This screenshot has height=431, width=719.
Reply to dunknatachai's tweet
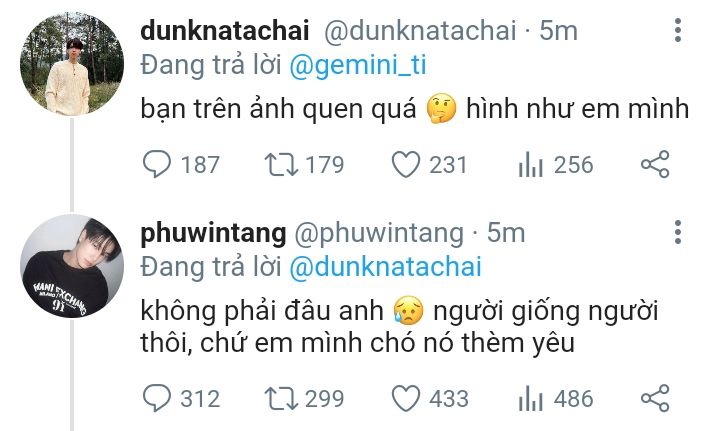point(157,164)
